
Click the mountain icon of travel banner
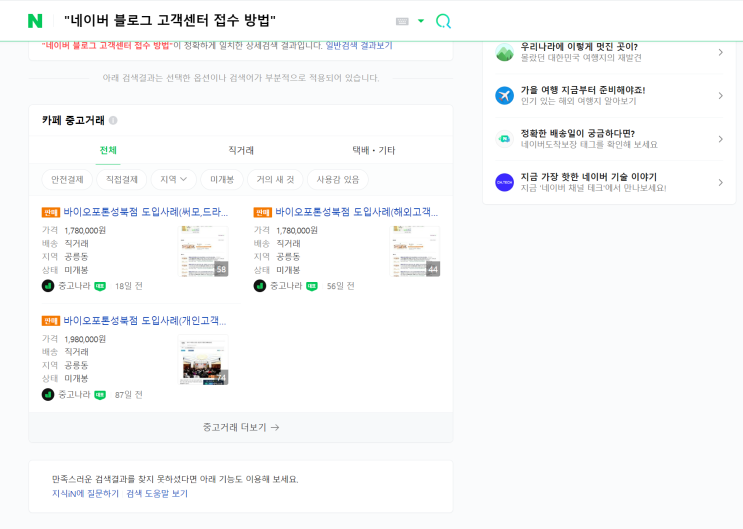505,52
